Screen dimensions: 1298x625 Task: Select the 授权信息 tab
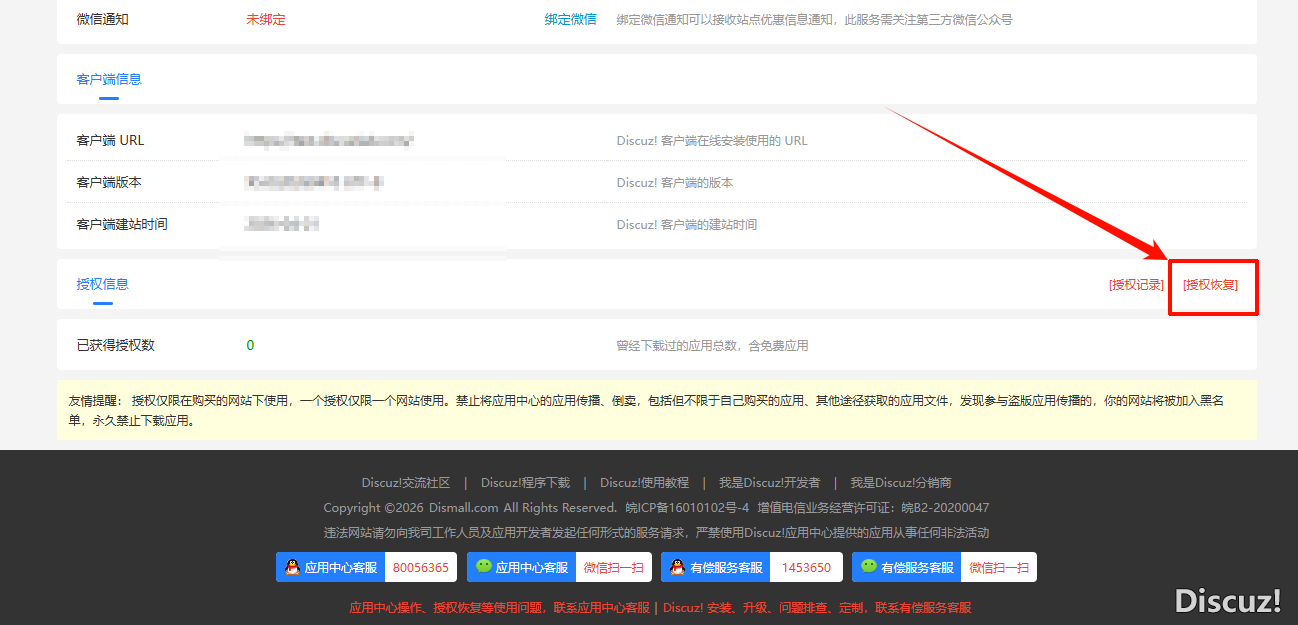point(102,284)
